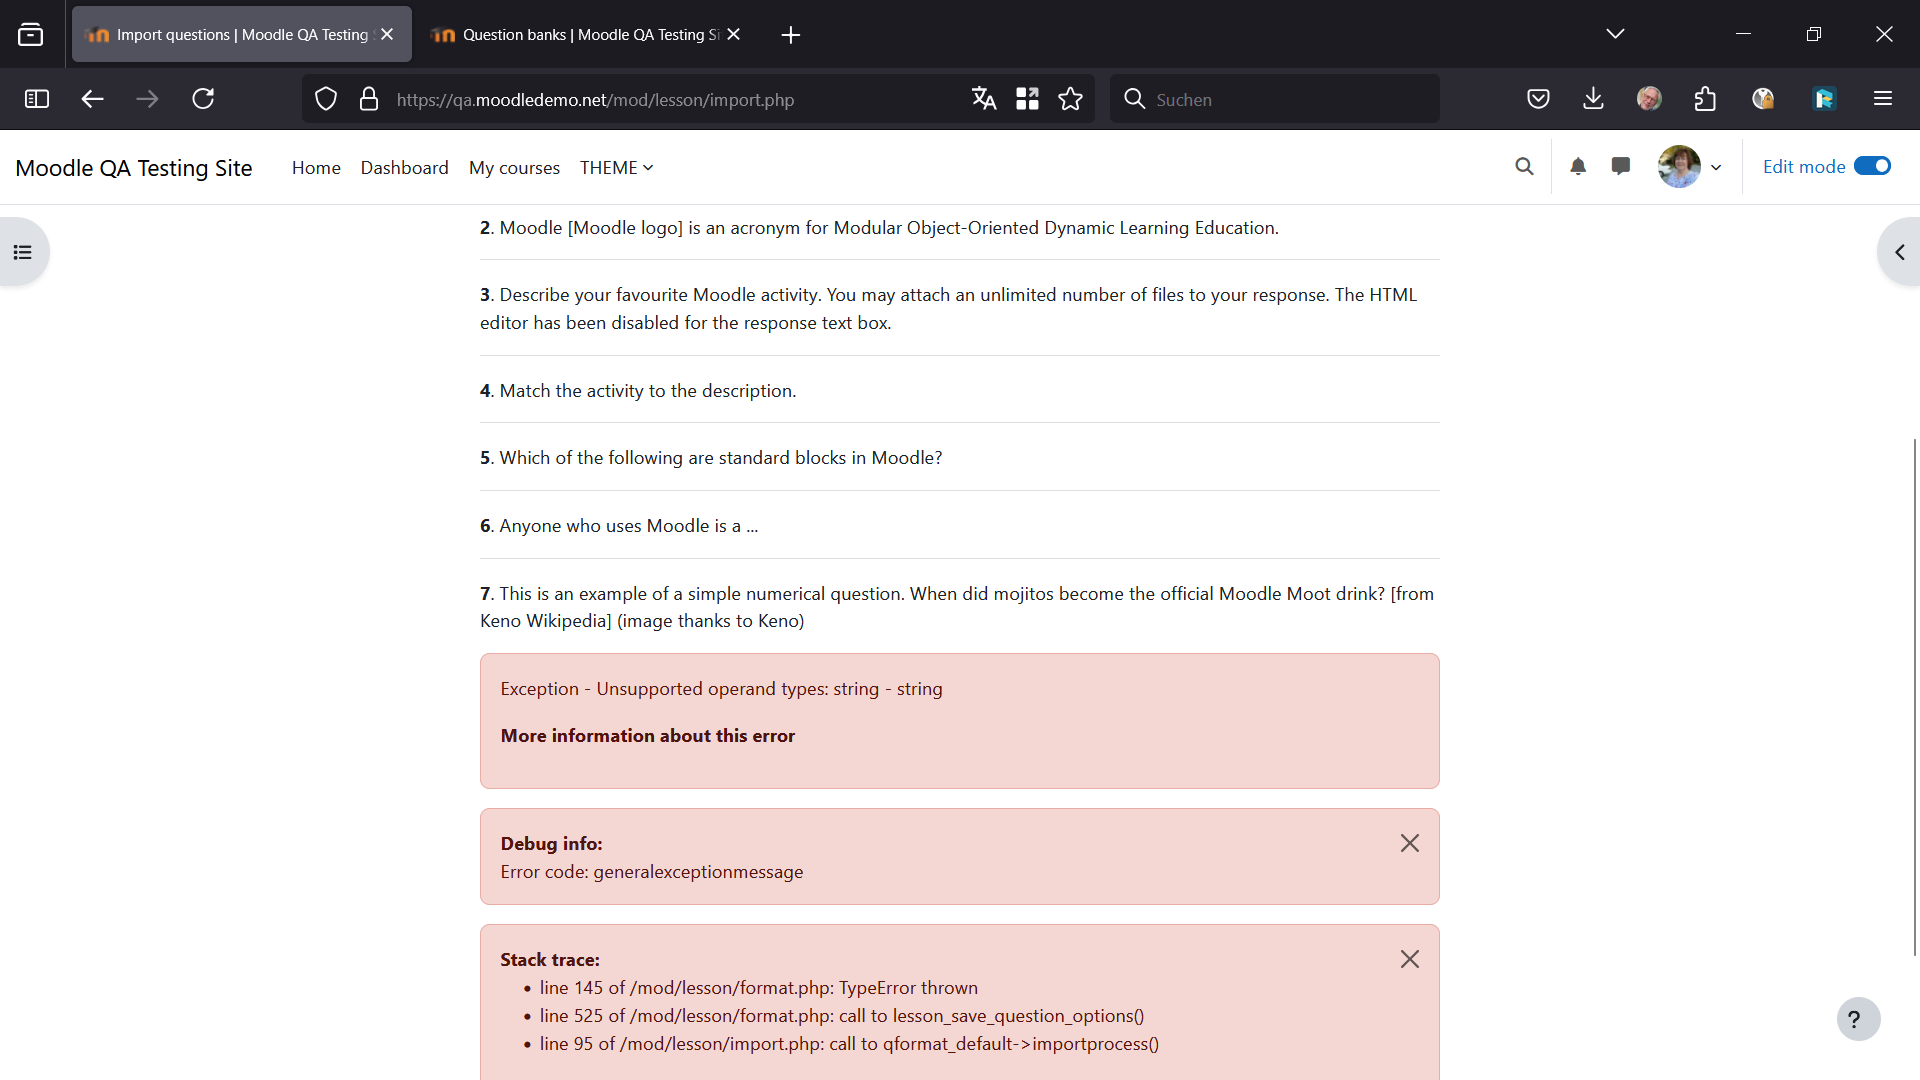Open the Firefox View tab list icon
Viewport: 1920px width, 1080px height.
pos(31,35)
